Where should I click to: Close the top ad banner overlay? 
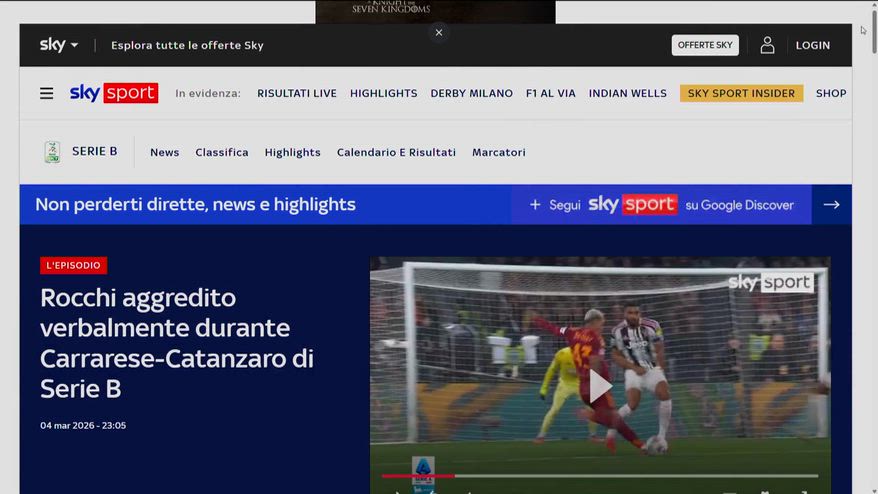(x=438, y=32)
